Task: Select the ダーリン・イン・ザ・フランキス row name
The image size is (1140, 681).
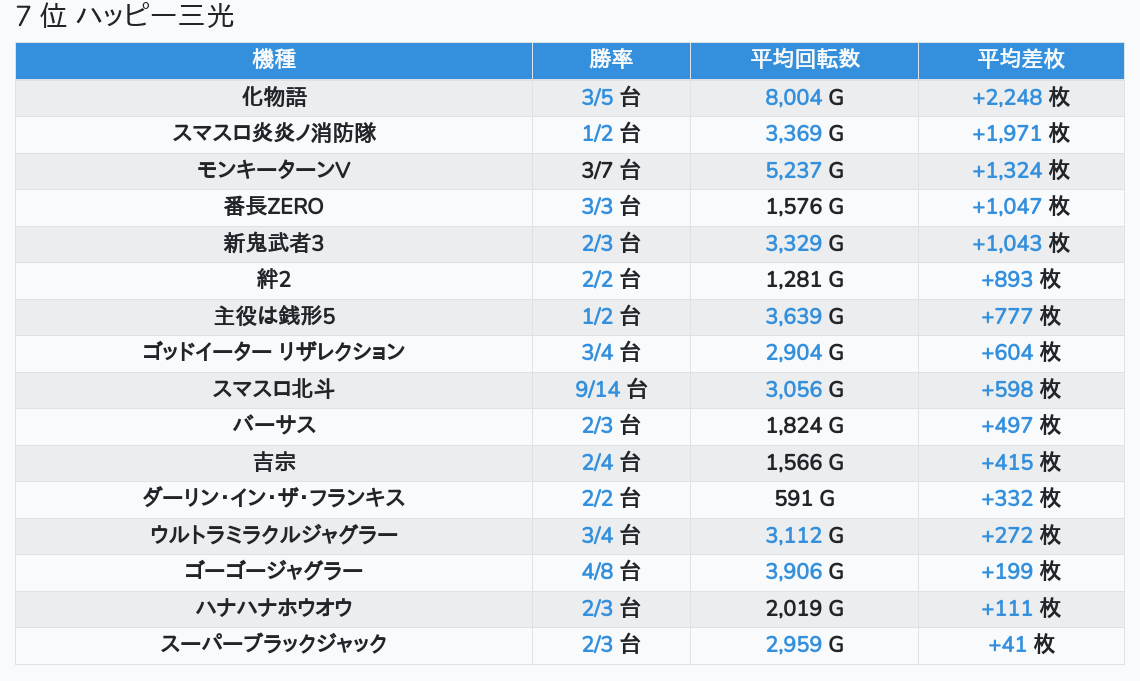Action: coord(274,498)
